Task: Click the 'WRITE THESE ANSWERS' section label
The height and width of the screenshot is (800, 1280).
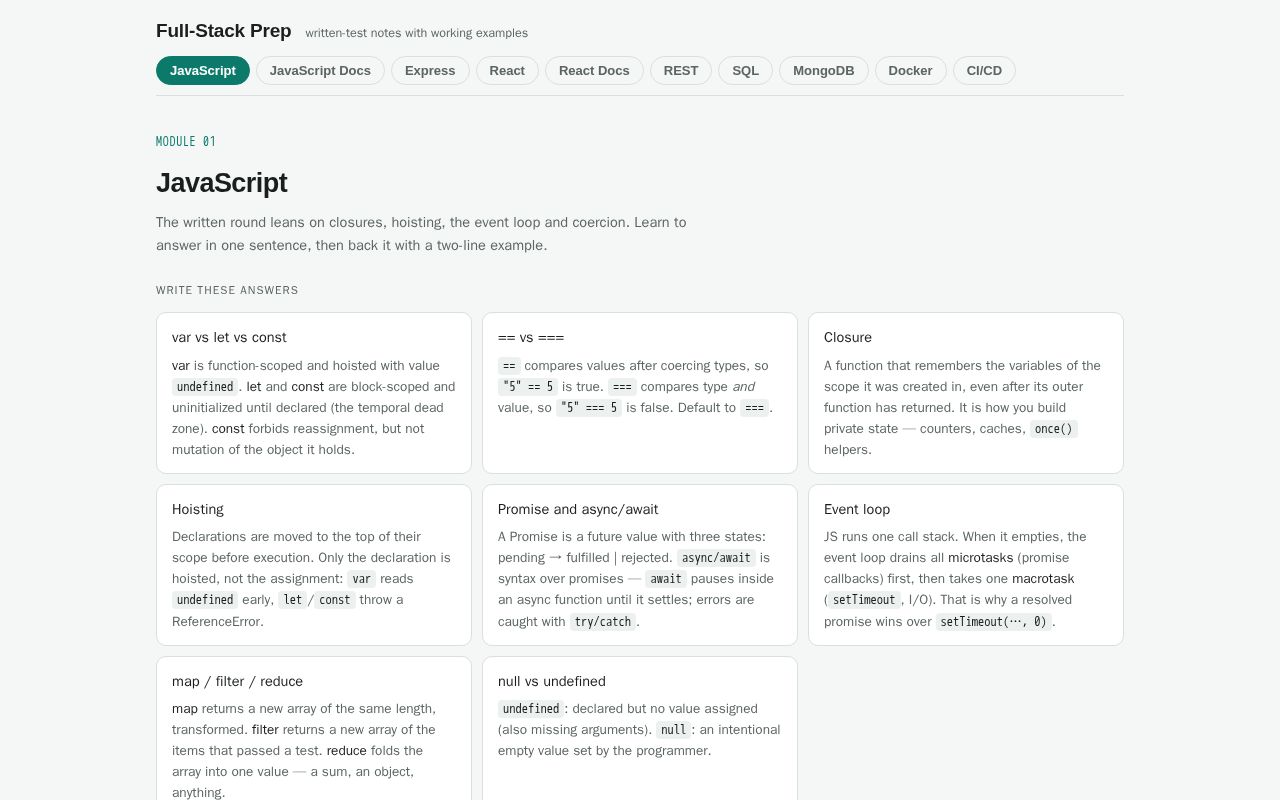Action: pyautogui.click(x=227, y=290)
